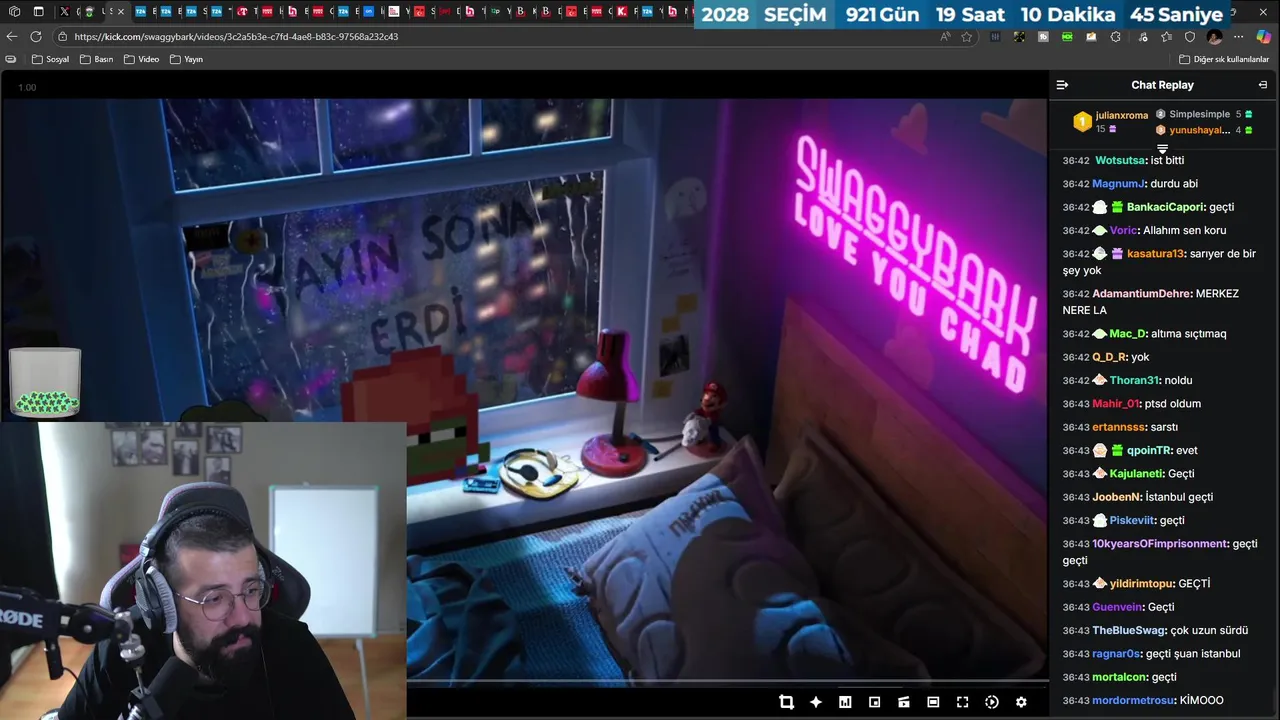Open video player settings gear
The width and height of the screenshot is (1280, 720).
point(1021,702)
